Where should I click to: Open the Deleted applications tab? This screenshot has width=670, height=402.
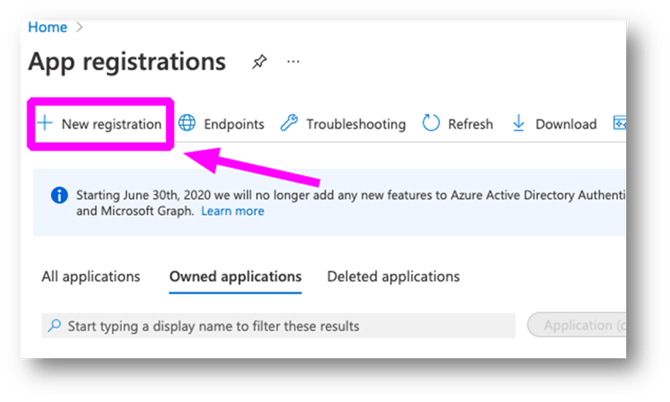click(393, 276)
